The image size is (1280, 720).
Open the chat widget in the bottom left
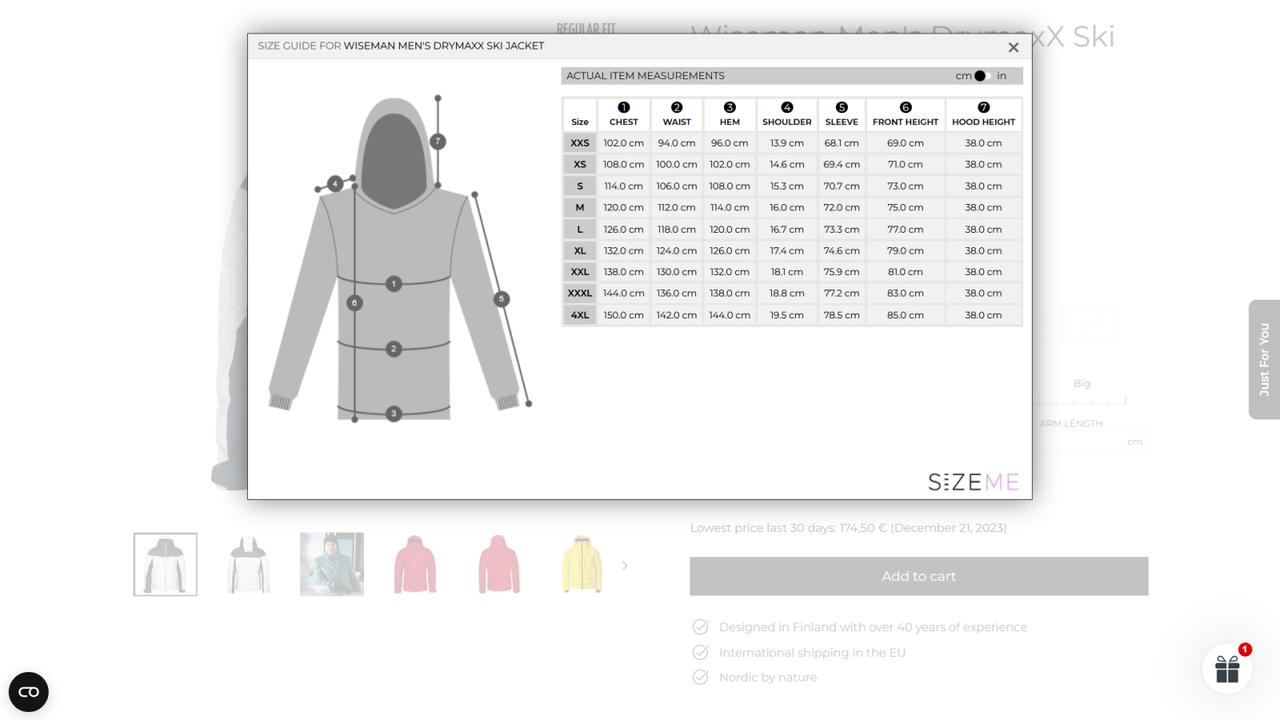click(28, 692)
